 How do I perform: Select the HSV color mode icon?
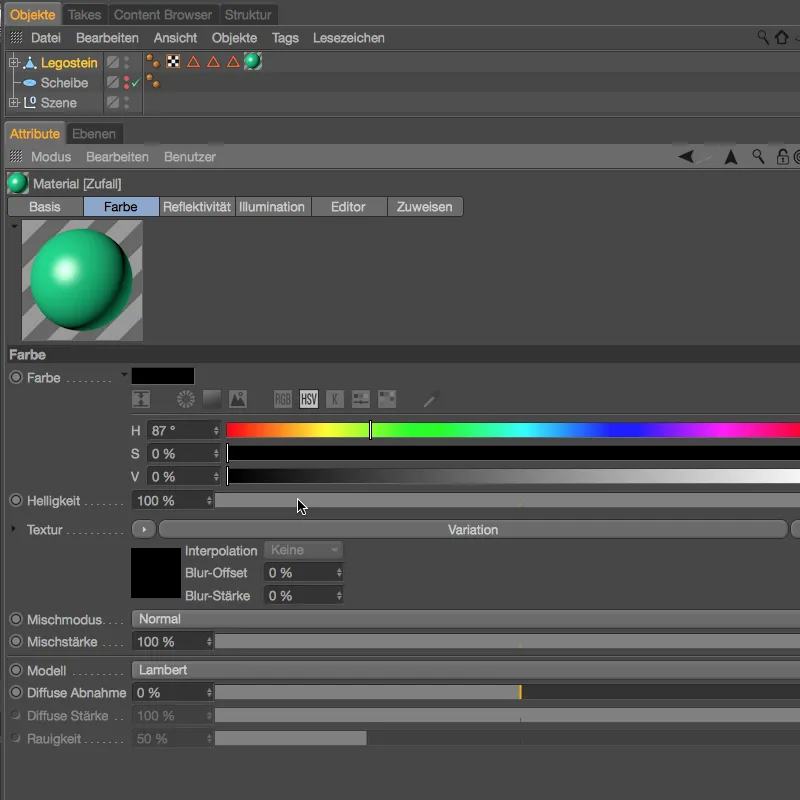click(x=307, y=399)
